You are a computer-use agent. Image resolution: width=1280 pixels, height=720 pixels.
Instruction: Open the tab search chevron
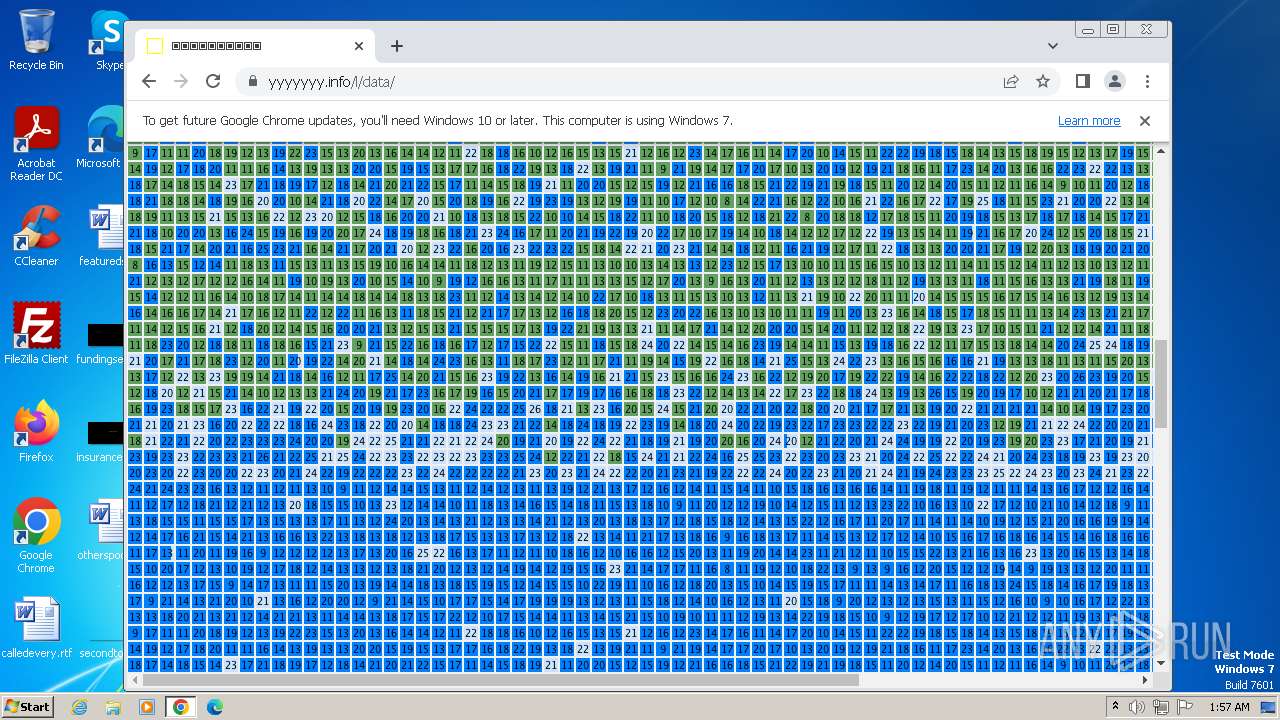click(1053, 46)
